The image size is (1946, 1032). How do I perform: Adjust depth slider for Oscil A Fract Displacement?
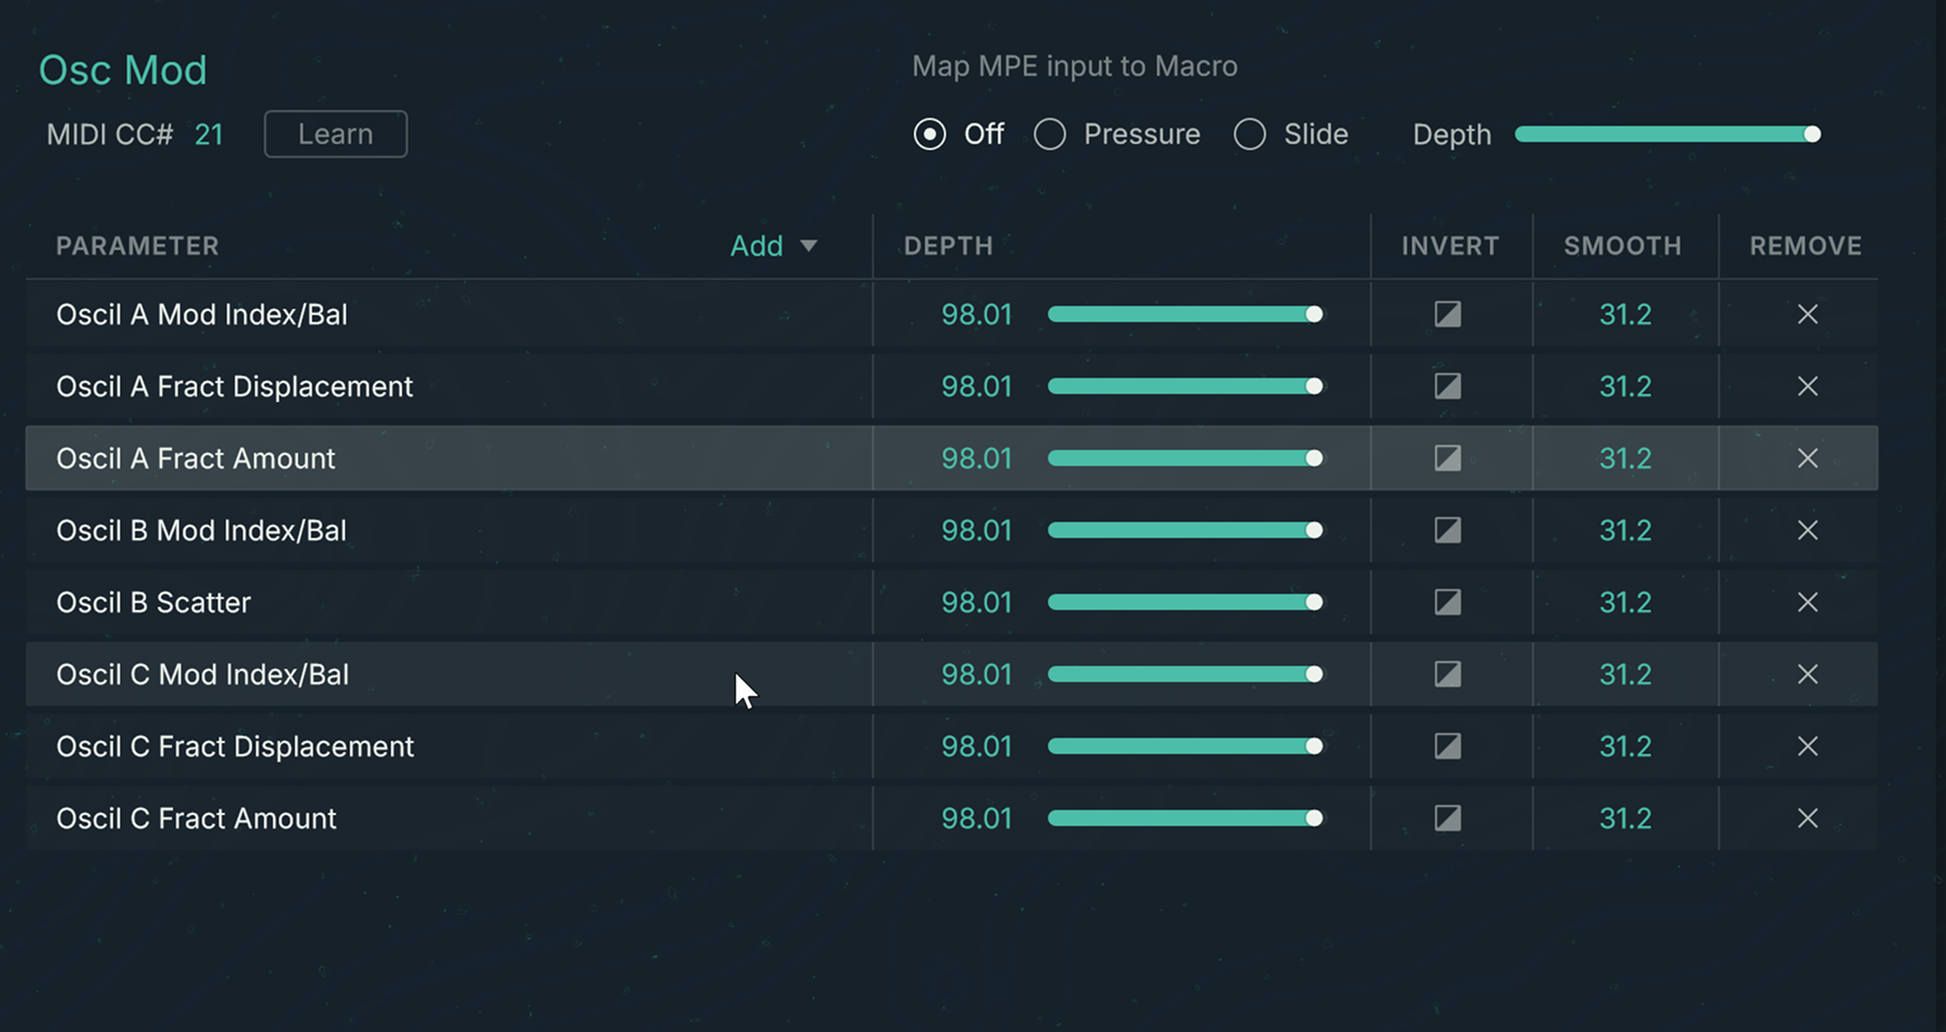(1185, 386)
